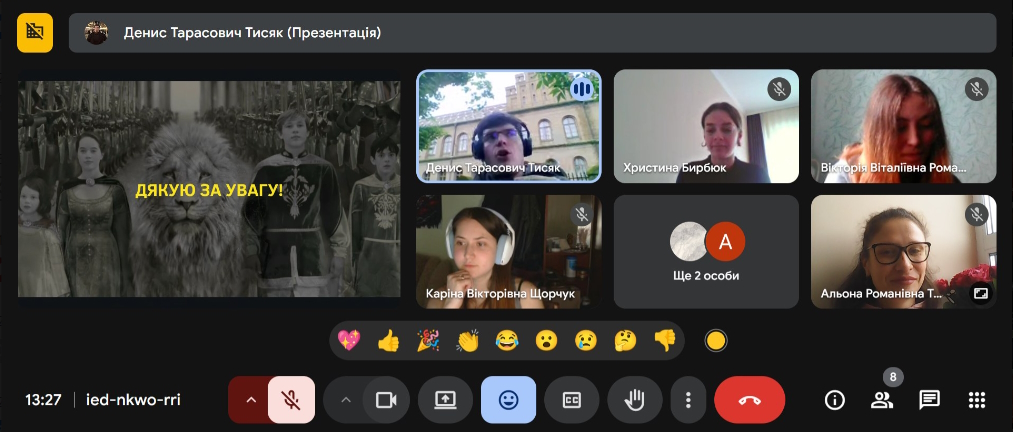Expand audio settings chevron beside microphone

(x=251, y=400)
